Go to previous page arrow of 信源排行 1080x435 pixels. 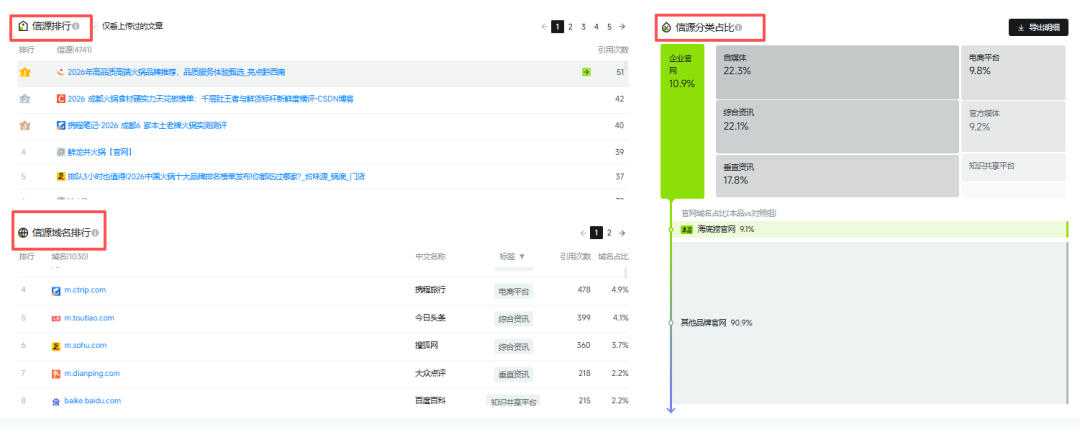544,27
